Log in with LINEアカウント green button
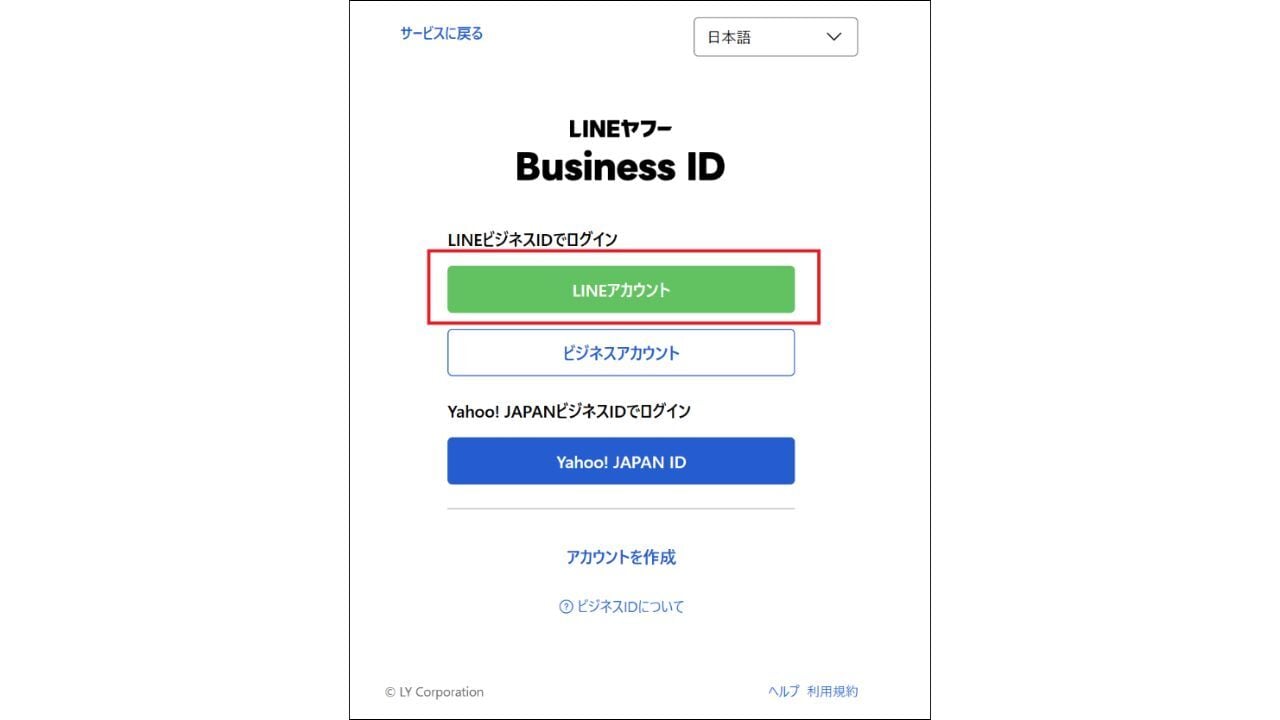Image resolution: width=1280 pixels, height=720 pixels. (621, 290)
